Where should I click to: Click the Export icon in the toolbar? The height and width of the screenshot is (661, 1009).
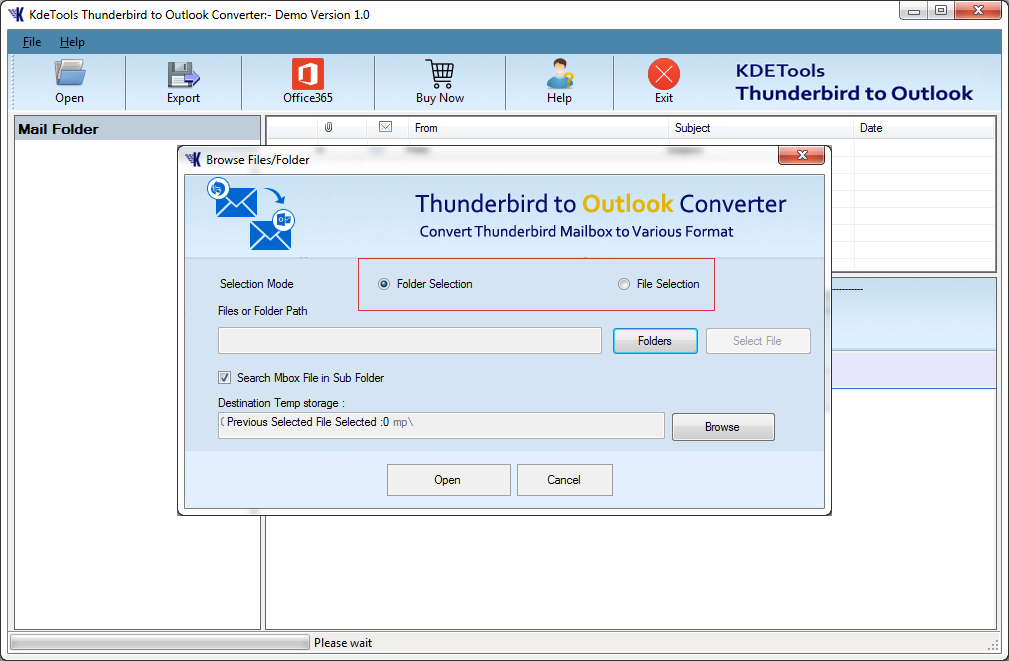[x=182, y=80]
